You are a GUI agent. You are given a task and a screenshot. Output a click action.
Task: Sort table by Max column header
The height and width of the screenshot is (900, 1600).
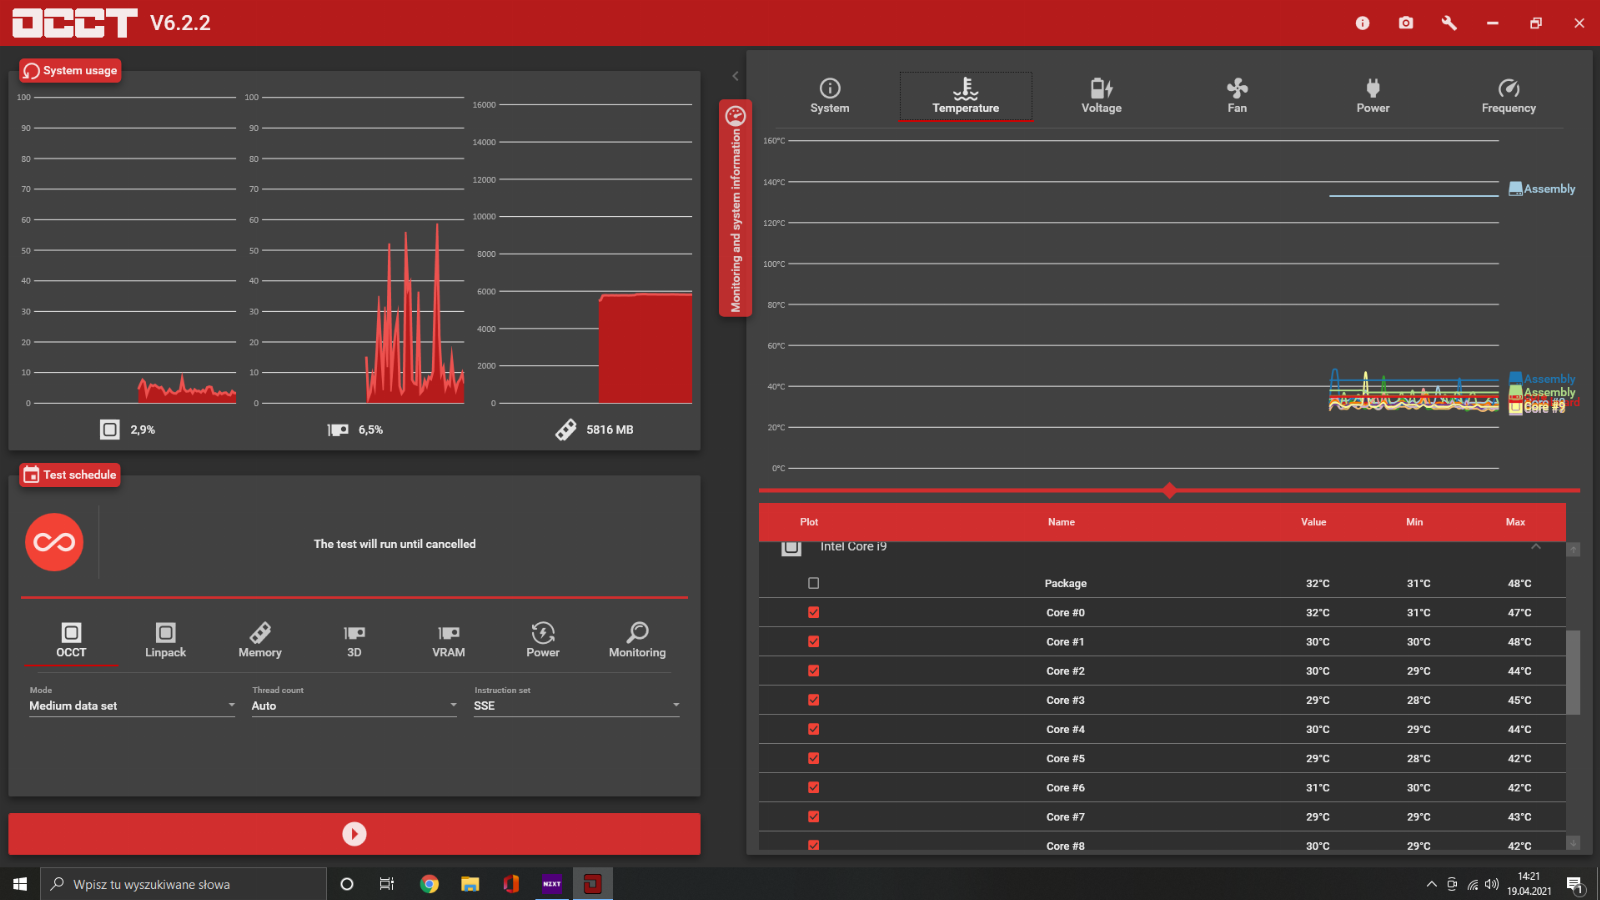pyautogui.click(x=1515, y=522)
